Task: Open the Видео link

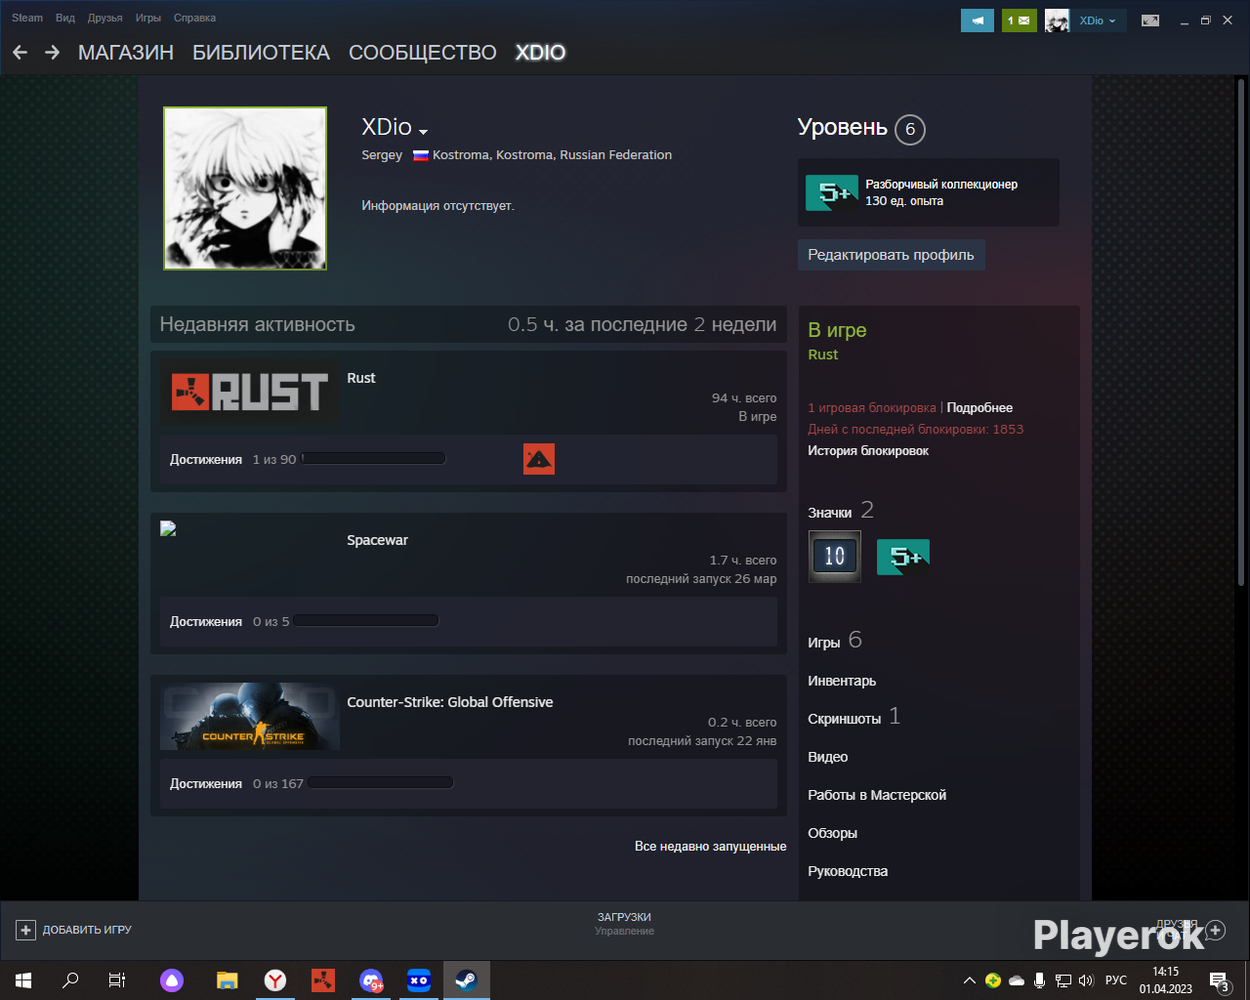Action: pyautogui.click(x=828, y=757)
